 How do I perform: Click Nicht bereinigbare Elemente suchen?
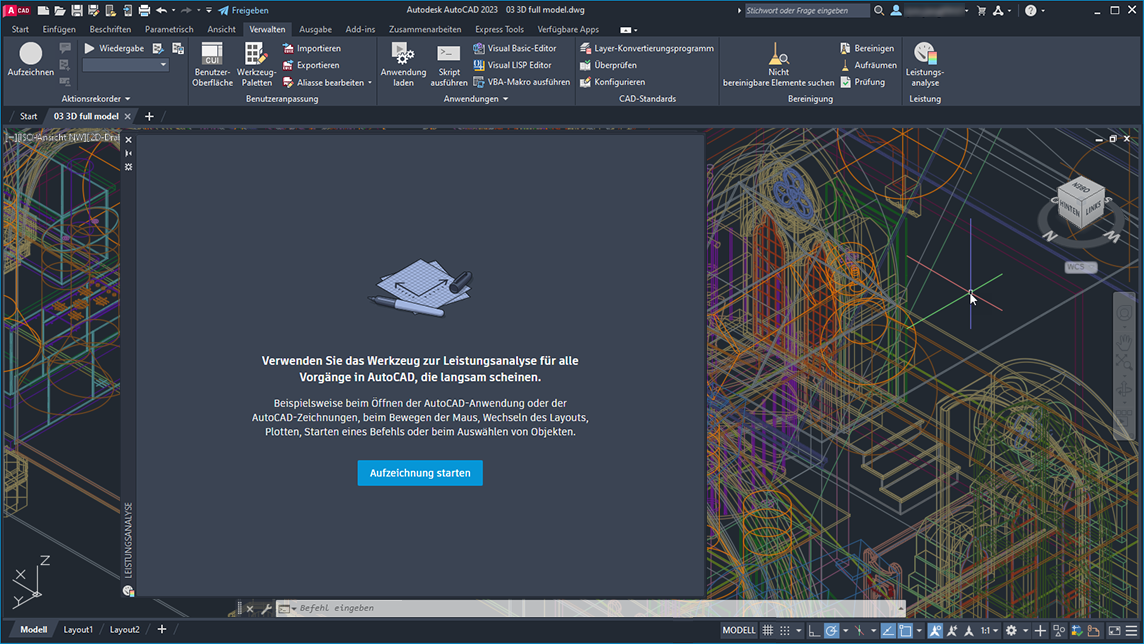click(778, 64)
